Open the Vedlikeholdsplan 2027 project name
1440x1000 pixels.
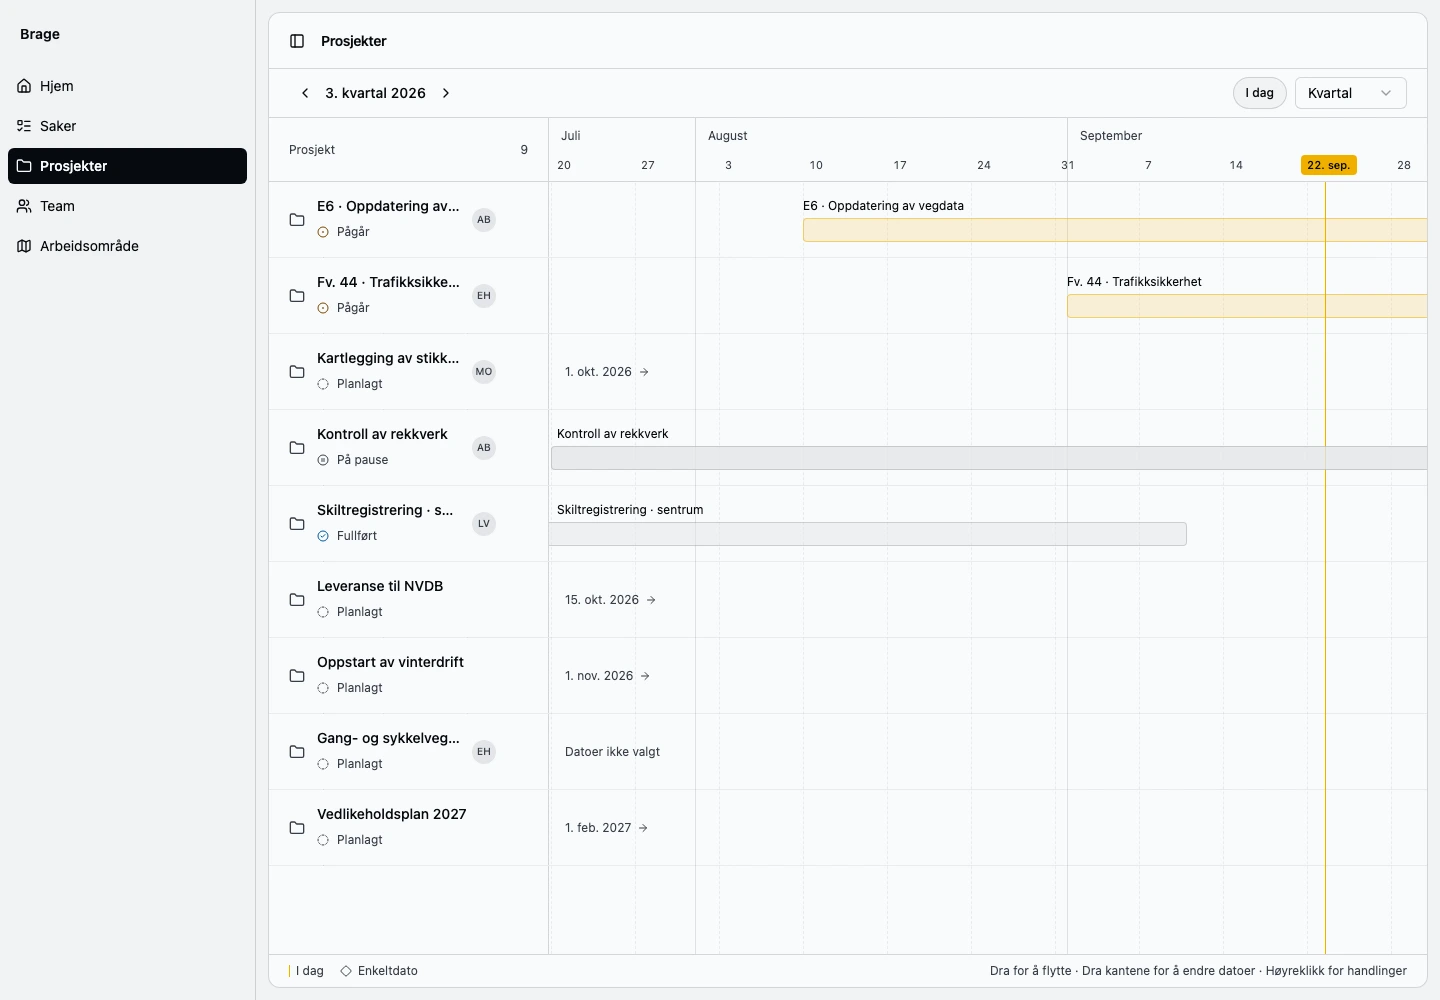pos(392,814)
